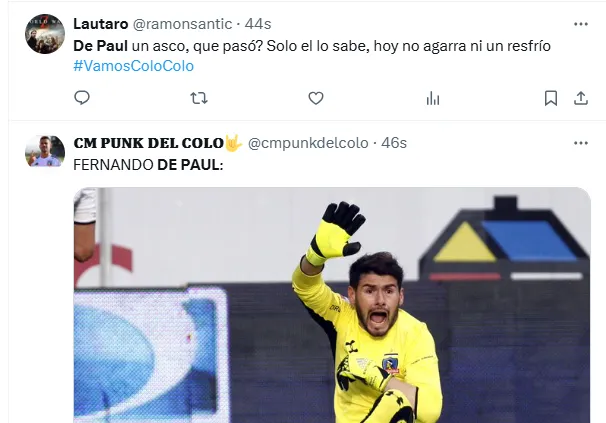Click the Lautaro display name
606x423 pixels.
pyautogui.click(x=101, y=24)
